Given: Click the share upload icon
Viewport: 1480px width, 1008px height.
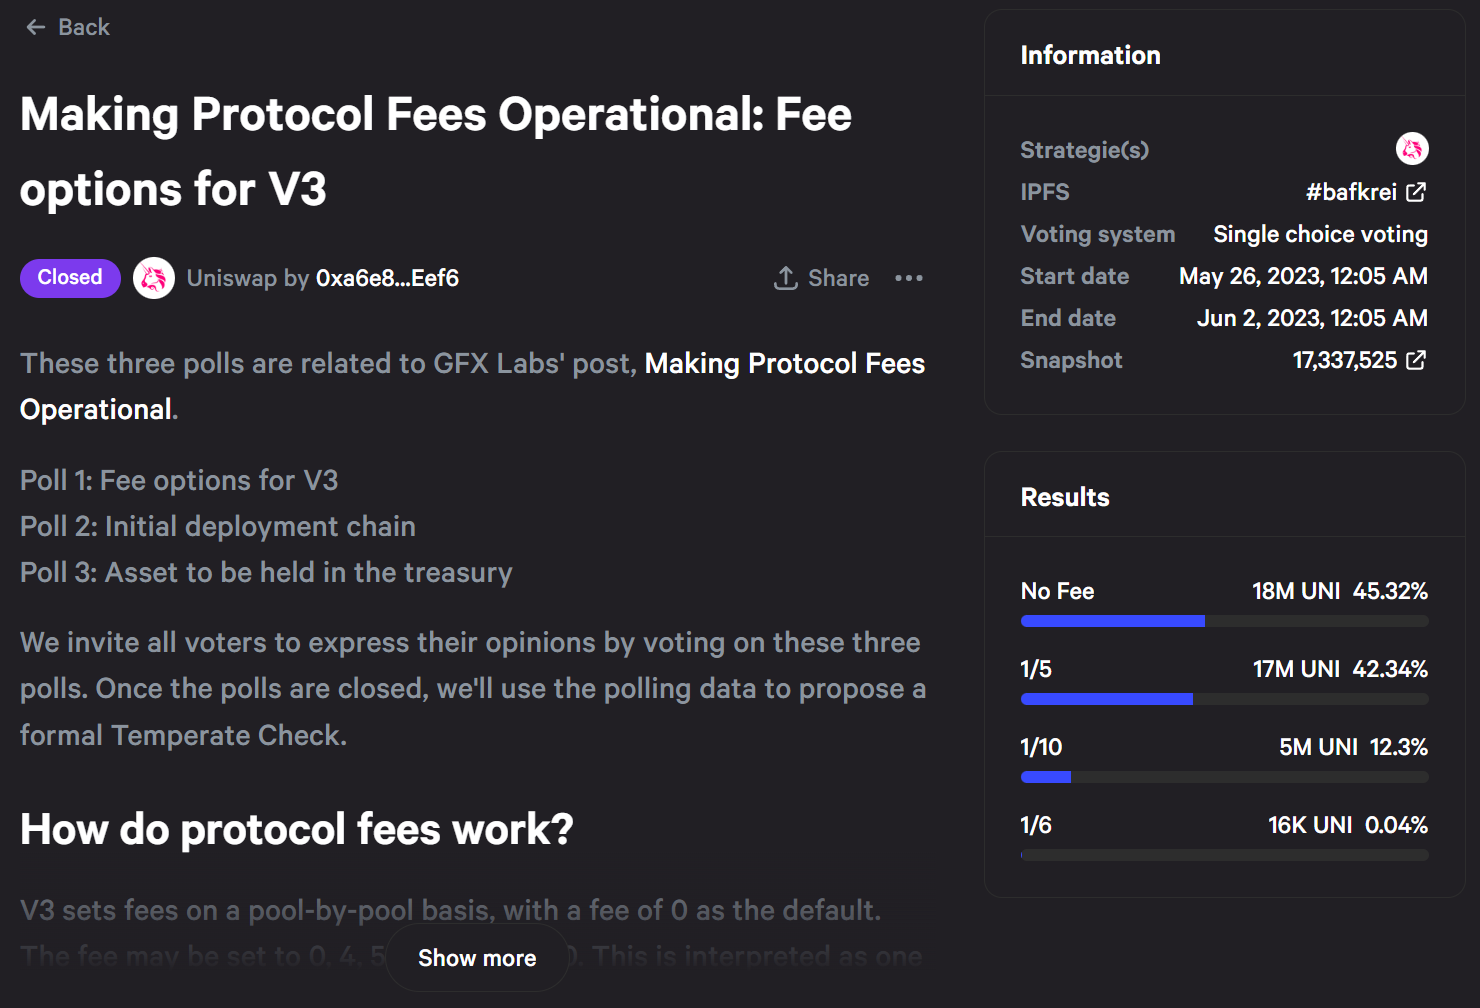Looking at the screenshot, I should coord(786,278).
